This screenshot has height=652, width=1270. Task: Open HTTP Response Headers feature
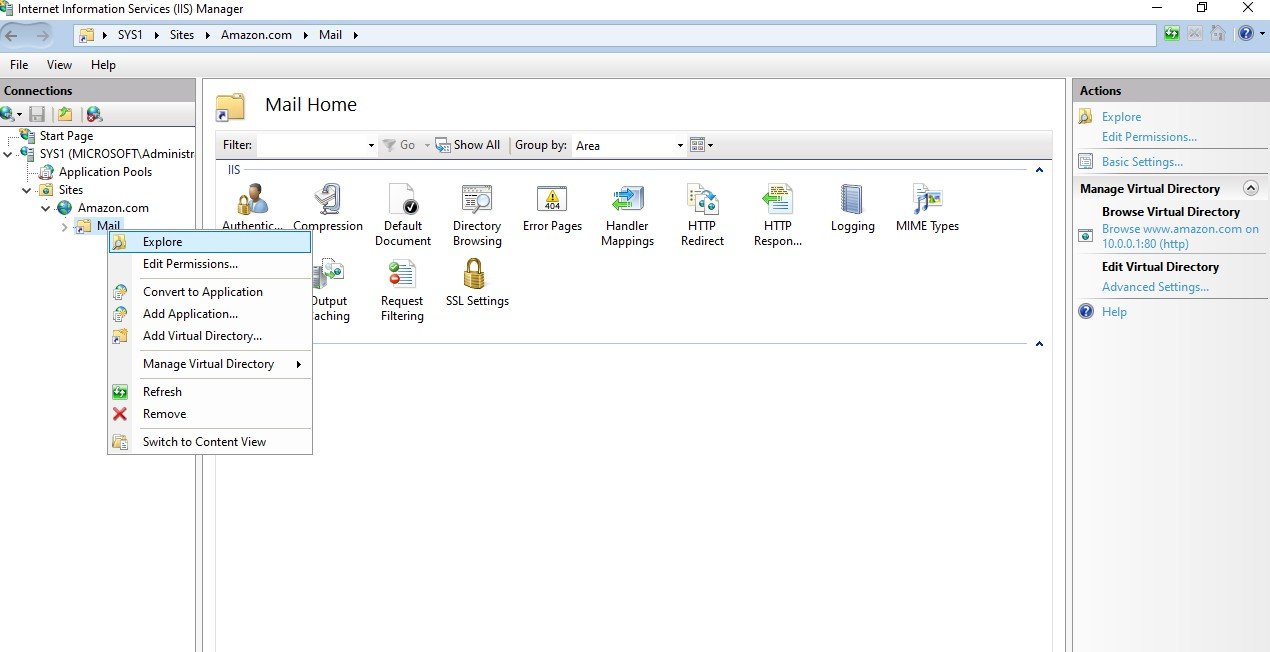777,215
